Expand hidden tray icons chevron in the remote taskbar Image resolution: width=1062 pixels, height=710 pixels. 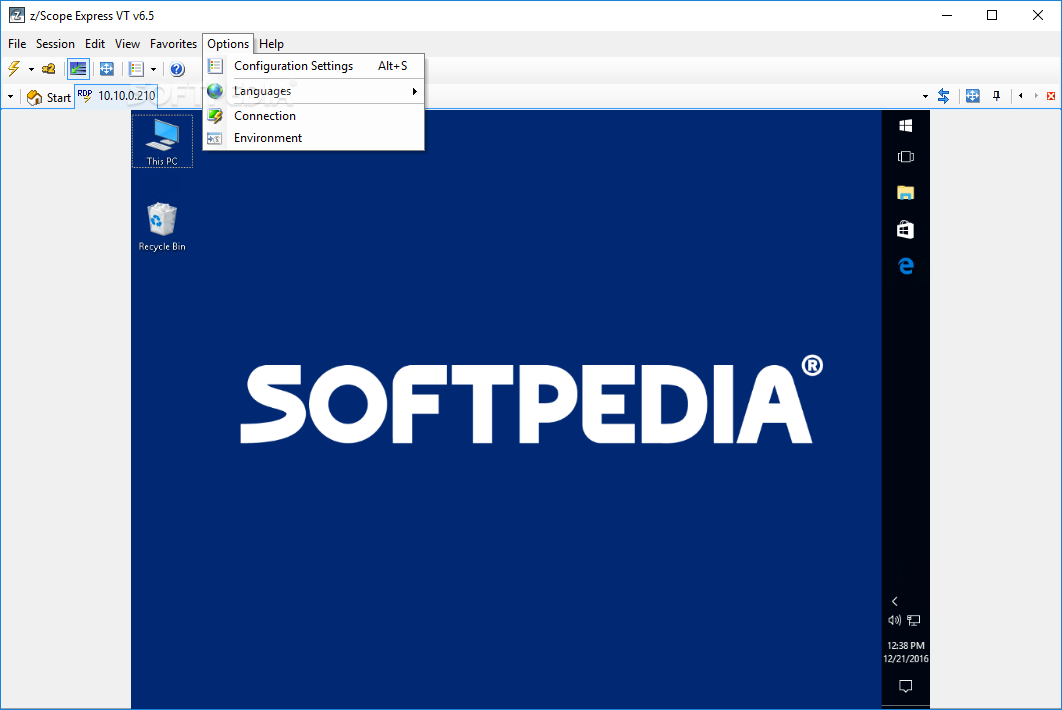click(x=895, y=601)
